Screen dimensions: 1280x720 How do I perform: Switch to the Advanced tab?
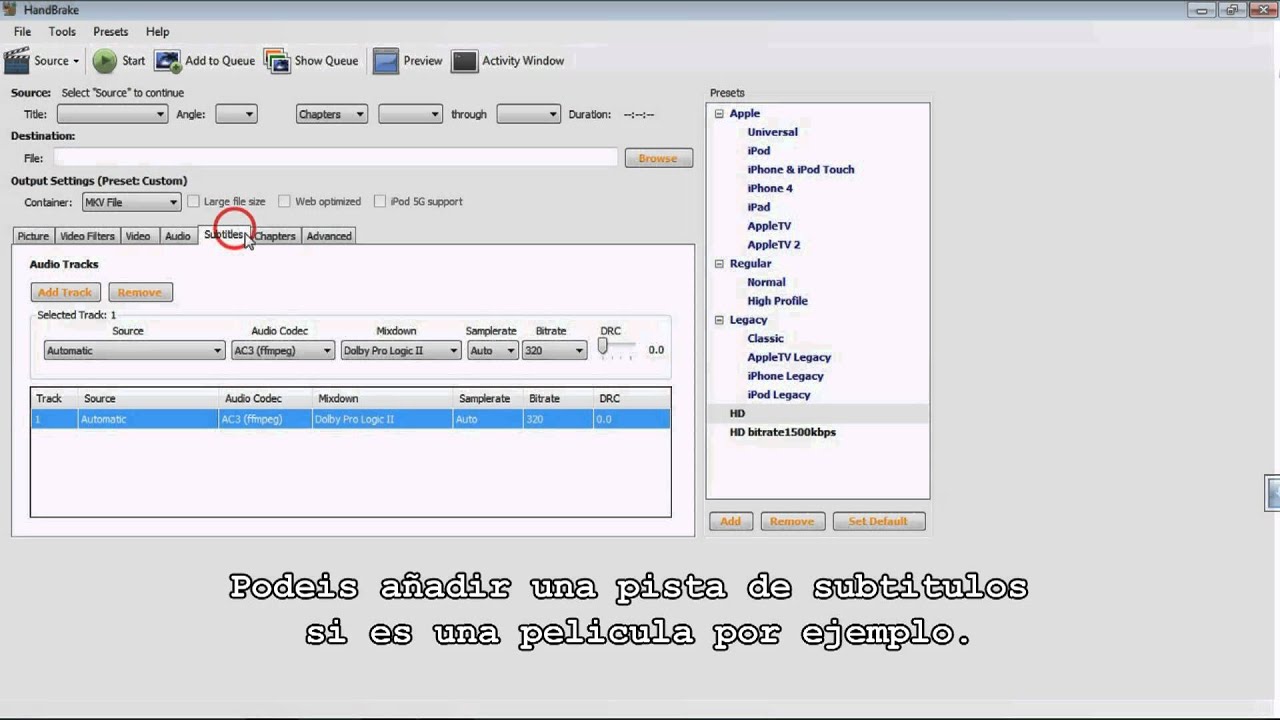point(329,236)
